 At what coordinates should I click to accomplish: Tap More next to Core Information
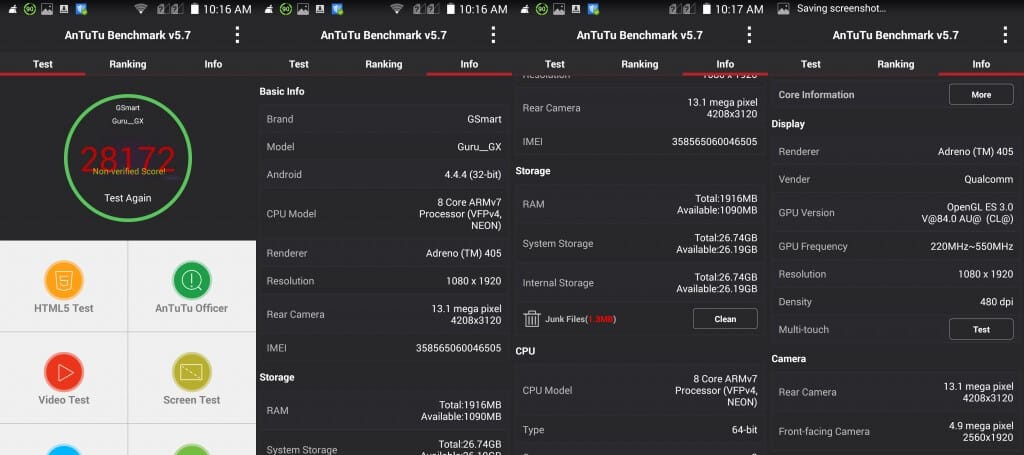tap(980, 95)
